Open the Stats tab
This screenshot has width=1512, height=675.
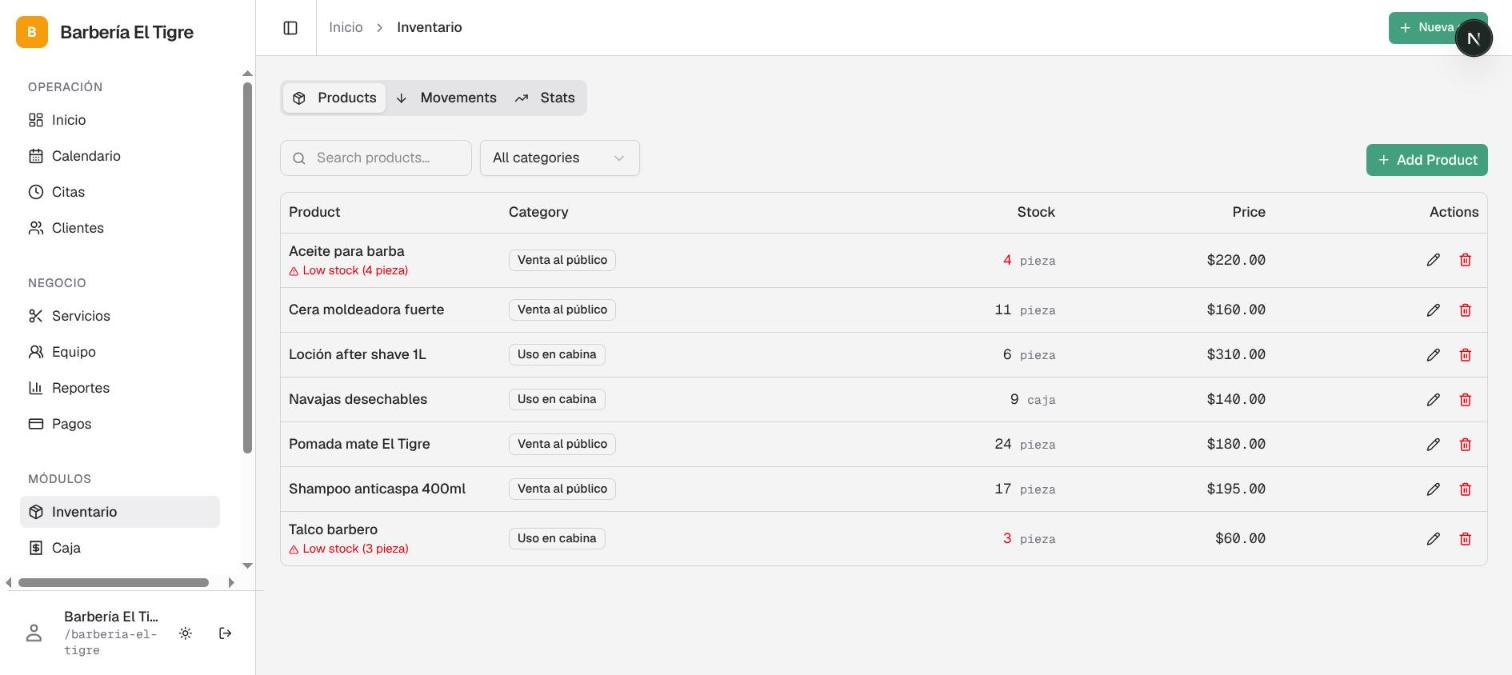(545, 98)
